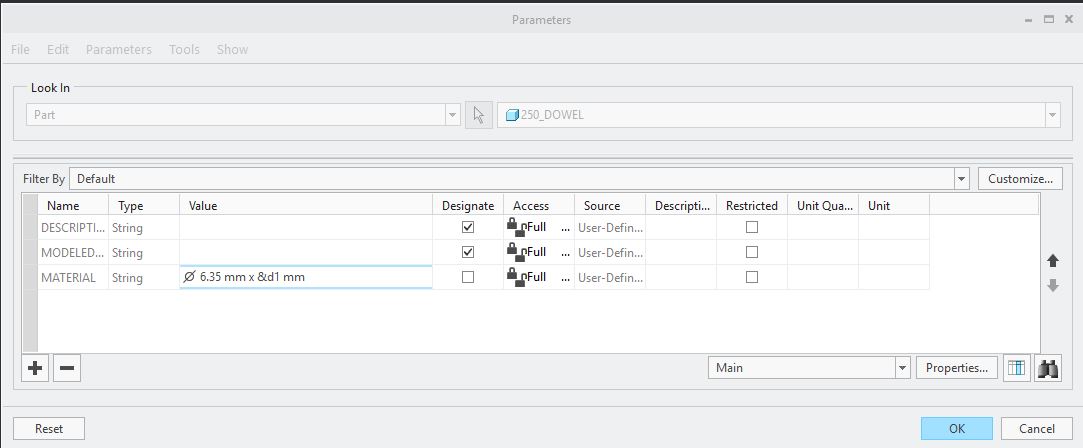Open access options ellipsis for MODELED row
1083x448 pixels.
(x=566, y=253)
